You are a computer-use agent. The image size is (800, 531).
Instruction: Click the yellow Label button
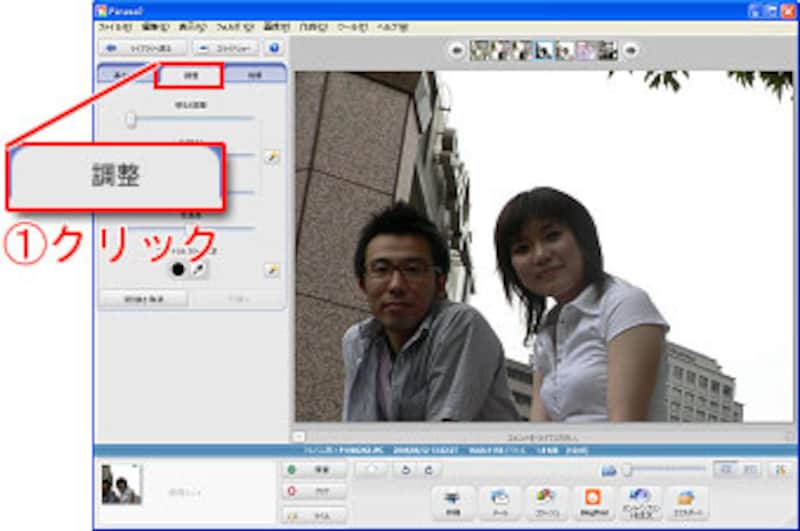tap(314, 516)
